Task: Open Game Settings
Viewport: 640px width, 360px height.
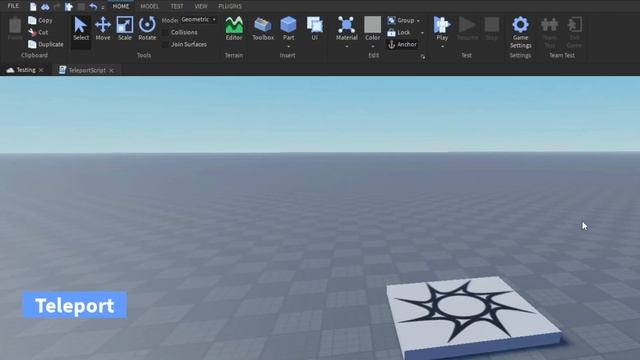Action: pos(520,32)
